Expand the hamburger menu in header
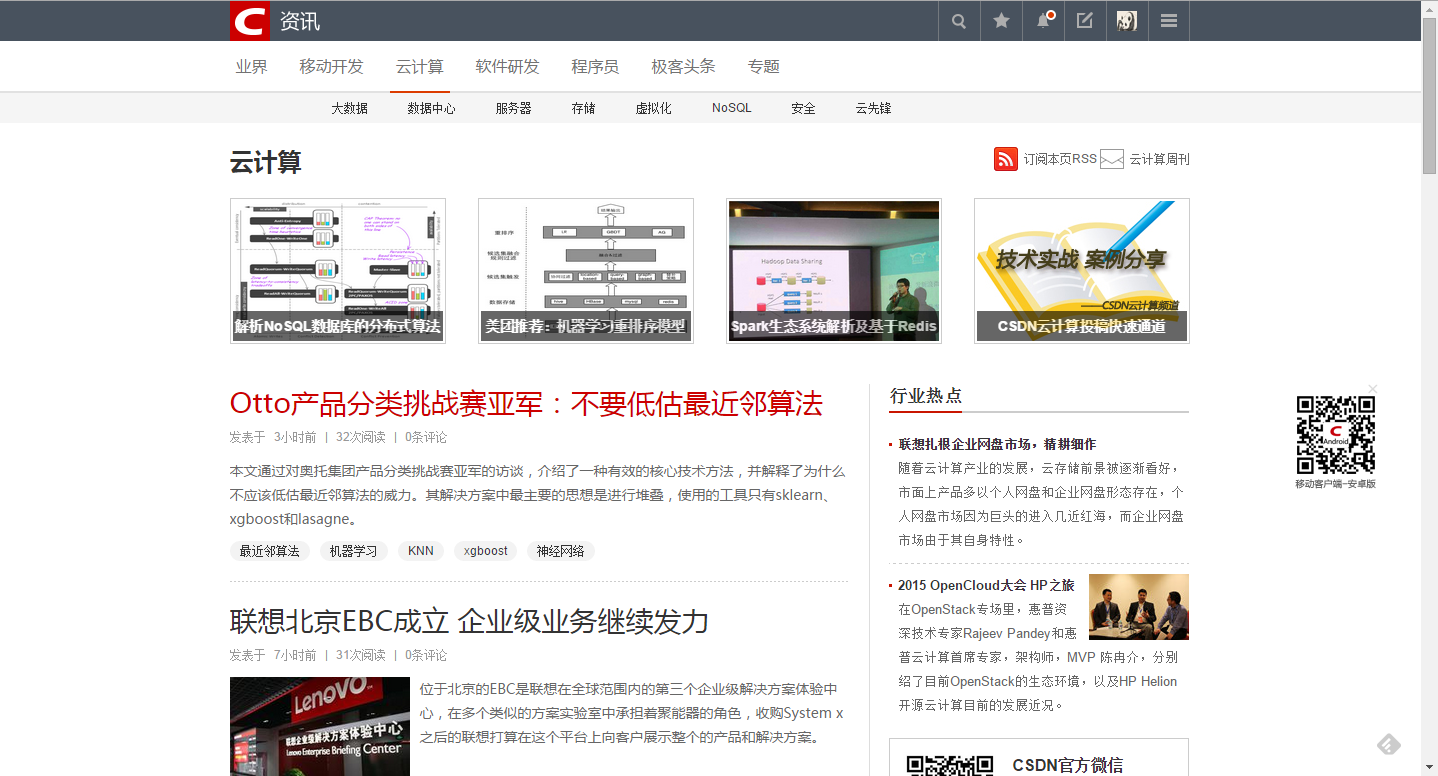The image size is (1438, 776). [1168, 21]
